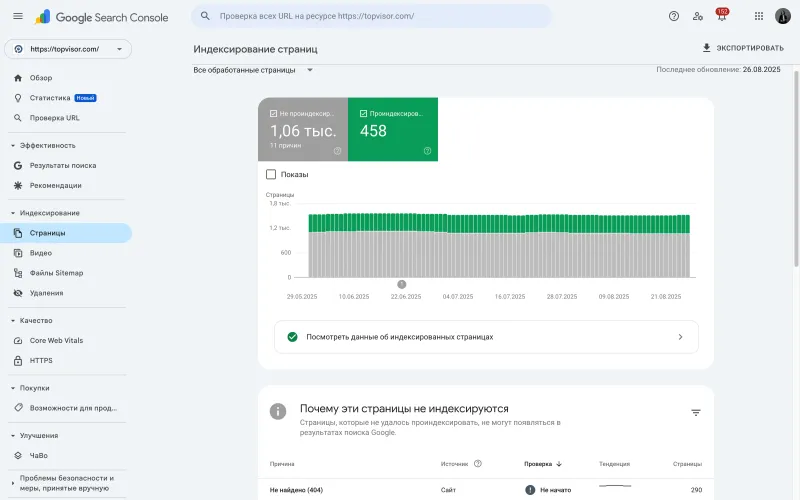Toggle the not-indexed 1,06 тыс. checkbox card
This screenshot has height=500, width=800.
[x=303, y=130]
